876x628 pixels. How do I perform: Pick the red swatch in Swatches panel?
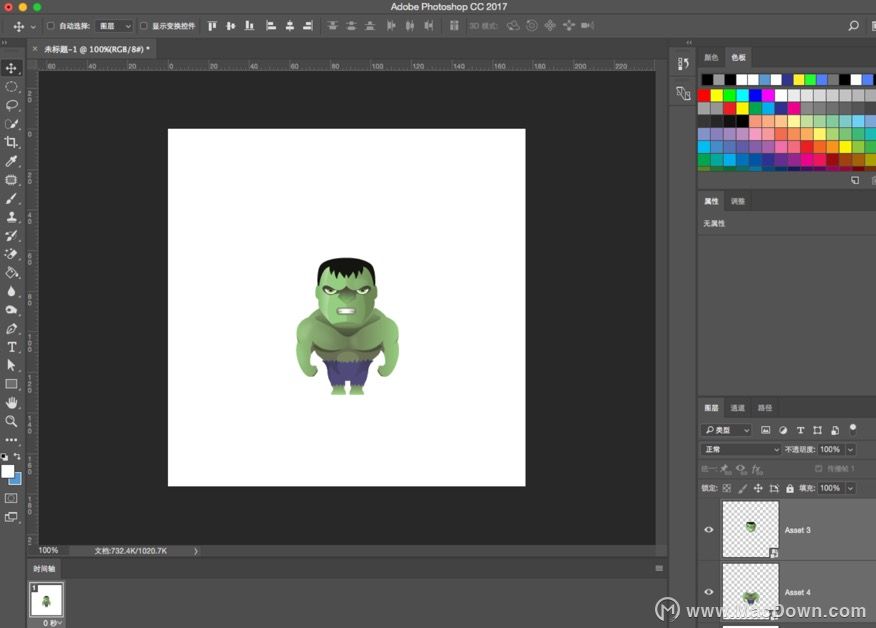704,96
